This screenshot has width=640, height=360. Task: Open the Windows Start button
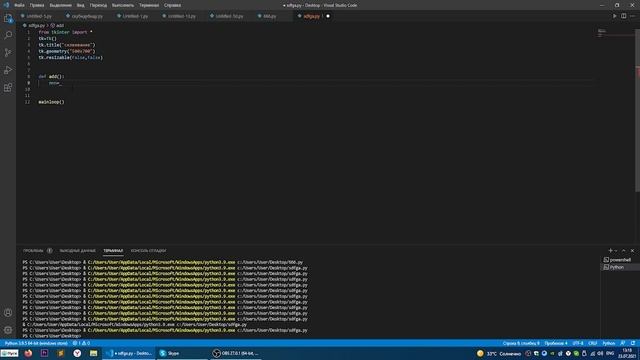click(x=9, y=353)
